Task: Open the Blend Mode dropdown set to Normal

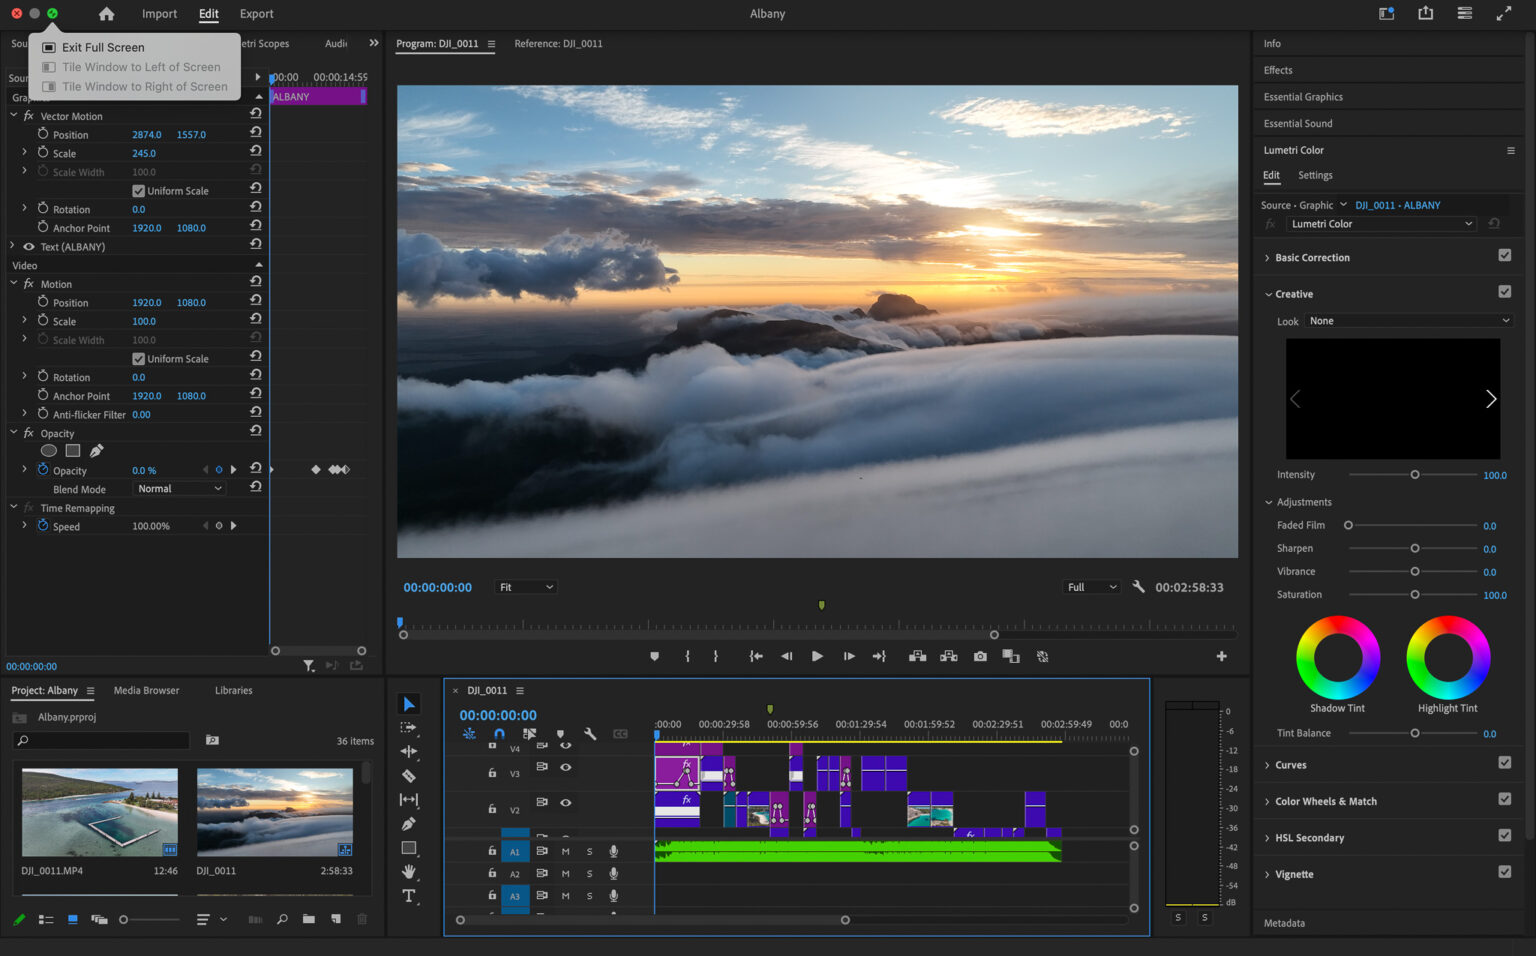Action: coord(178,488)
